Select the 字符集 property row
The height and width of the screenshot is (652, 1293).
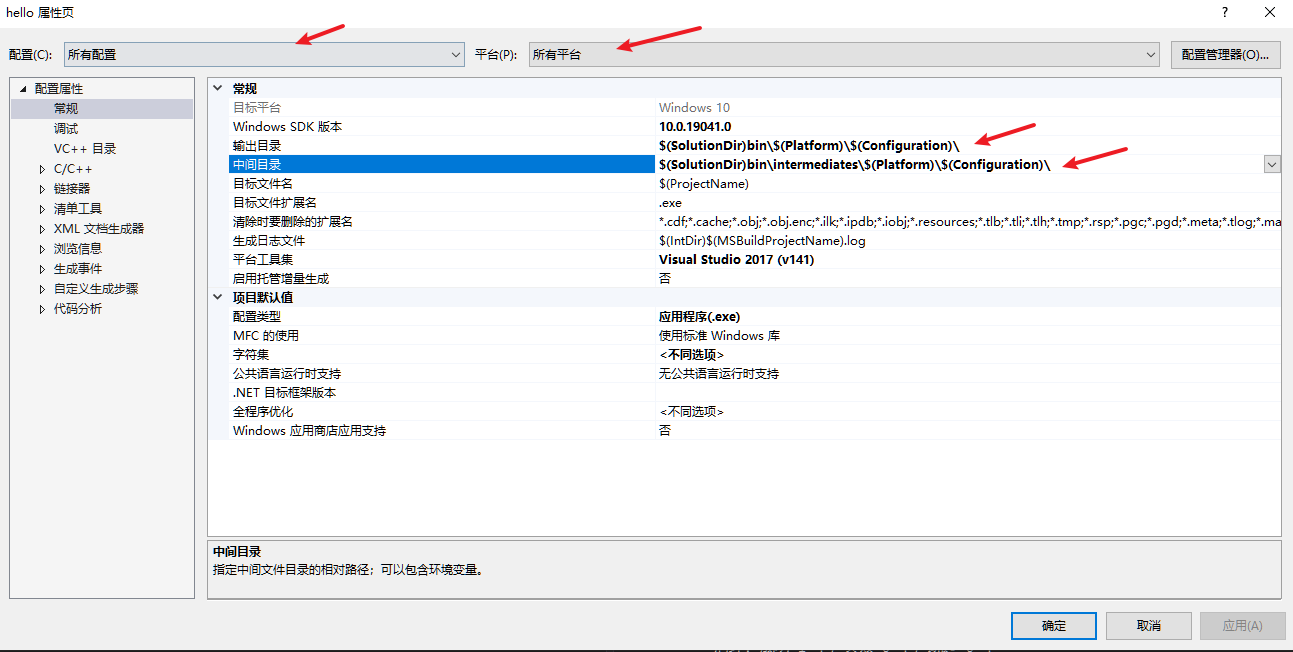tap(755, 354)
